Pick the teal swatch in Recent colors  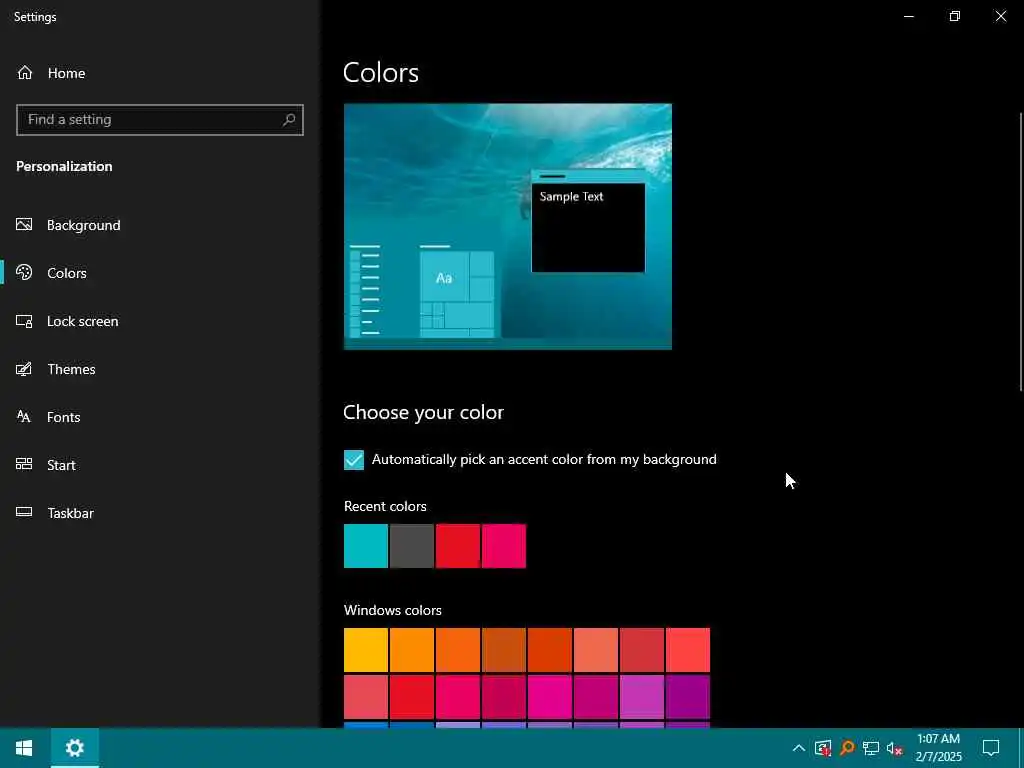point(366,546)
